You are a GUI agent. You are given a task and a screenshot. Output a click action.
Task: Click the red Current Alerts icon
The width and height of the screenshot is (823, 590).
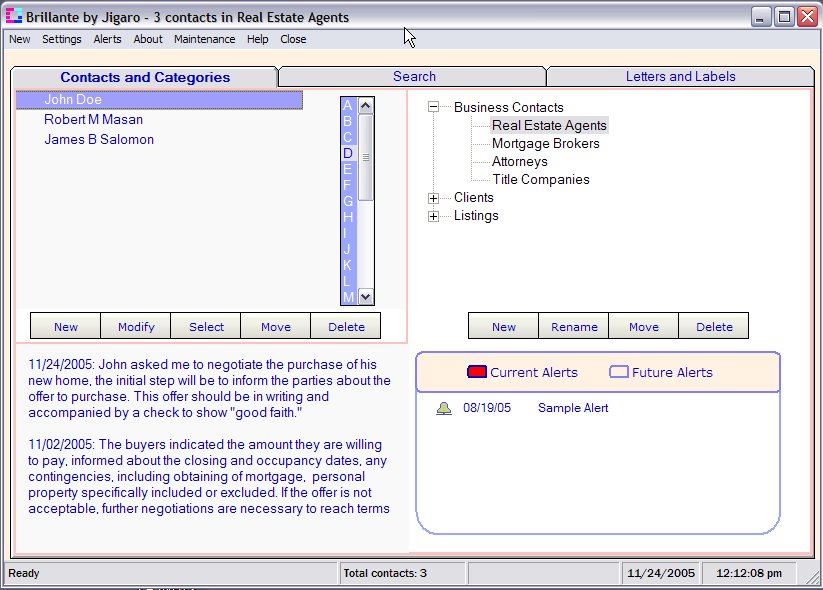(477, 372)
